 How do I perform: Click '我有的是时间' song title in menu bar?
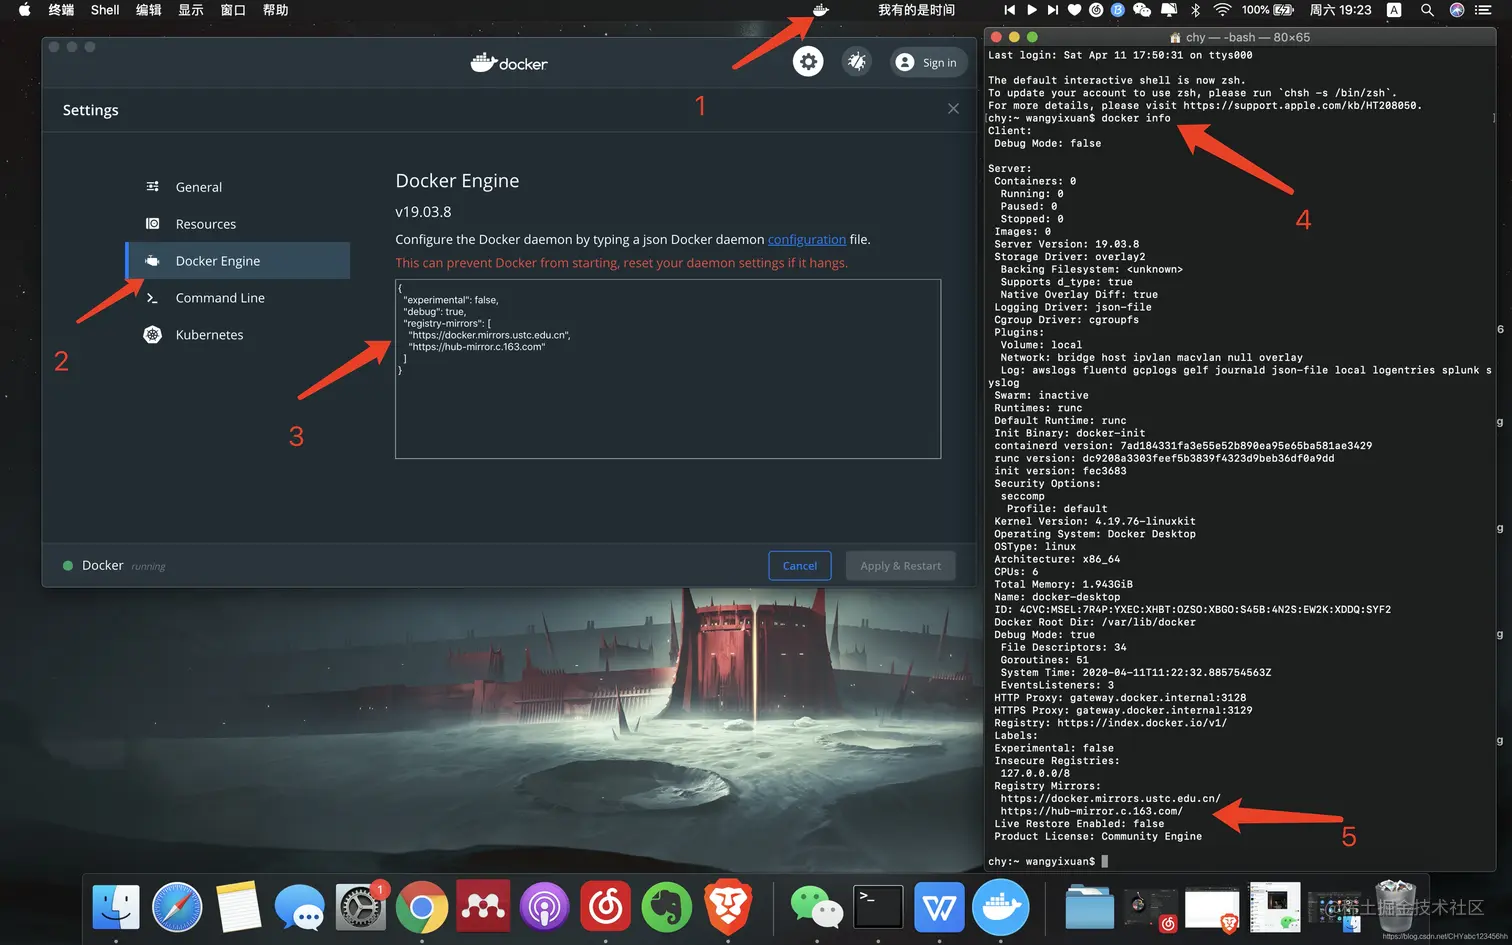[x=916, y=10]
